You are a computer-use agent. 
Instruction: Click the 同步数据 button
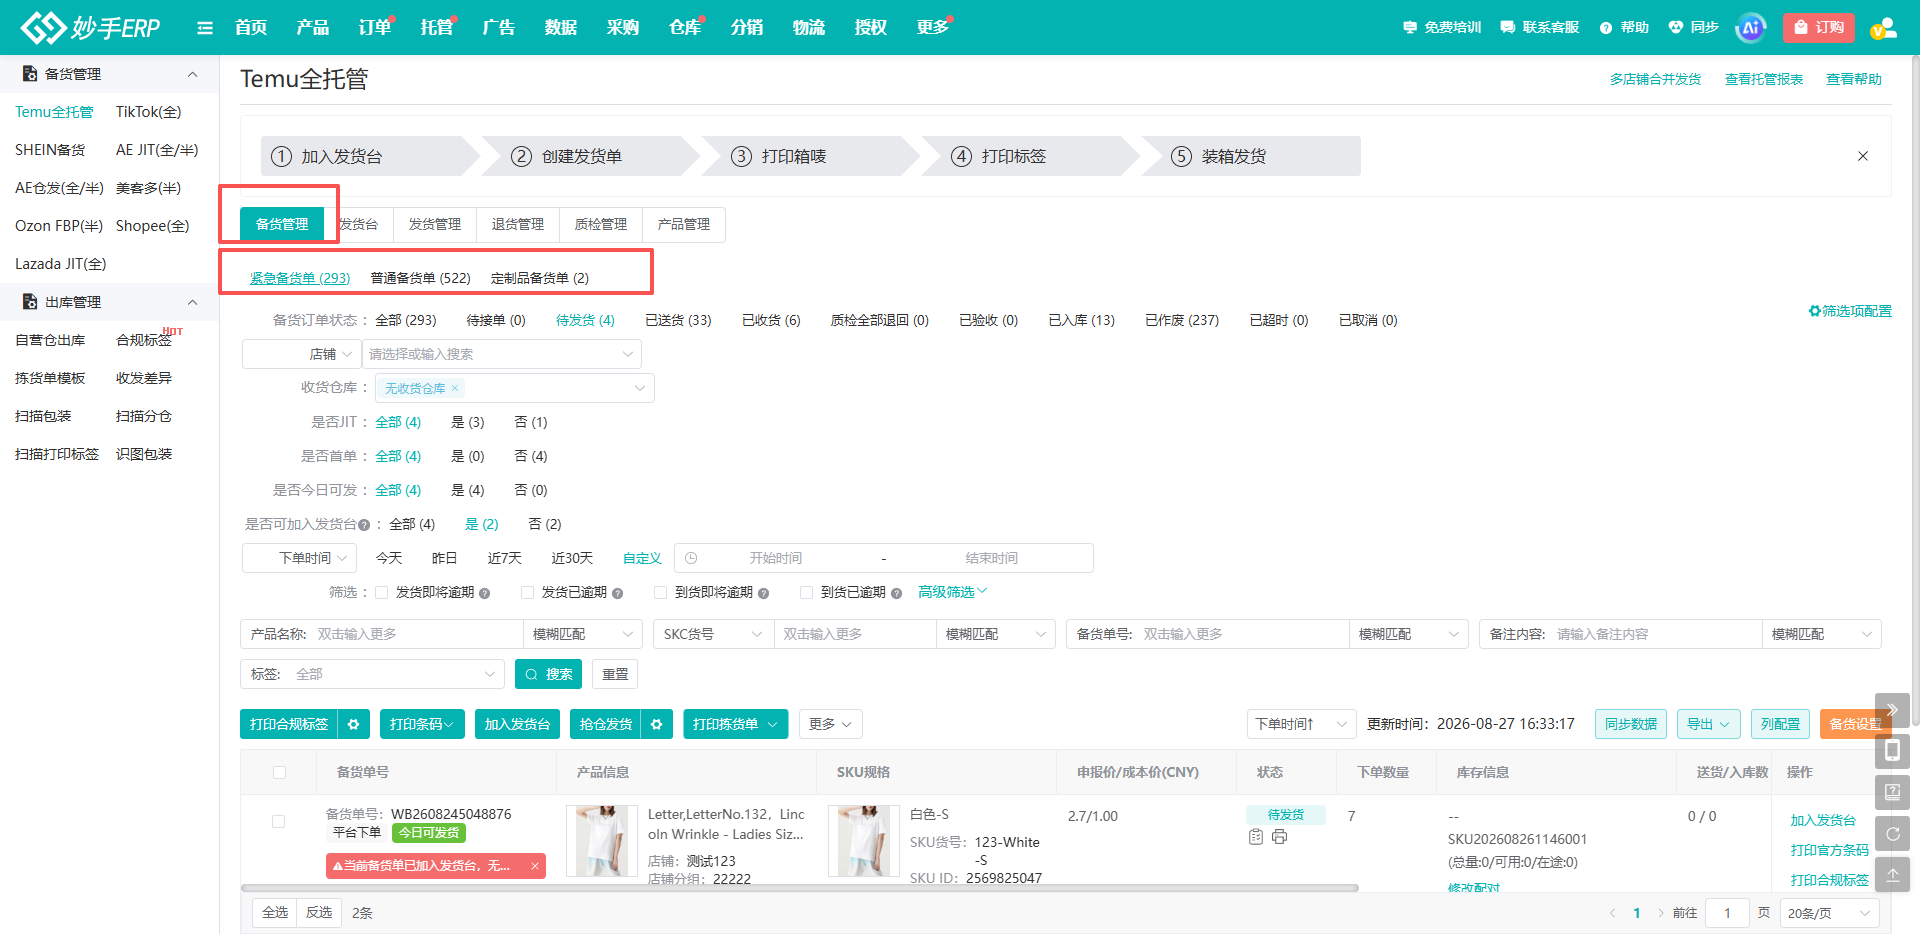pos(1631,724)
